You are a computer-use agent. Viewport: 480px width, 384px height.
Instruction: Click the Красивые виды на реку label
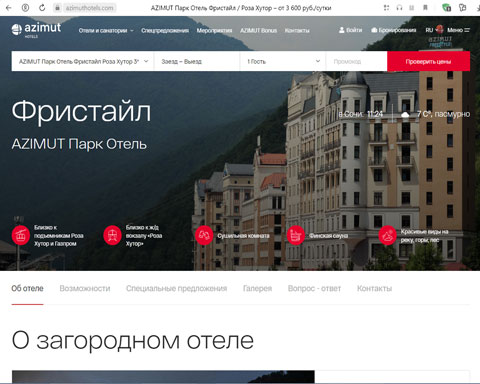click(x=424, y=236)
